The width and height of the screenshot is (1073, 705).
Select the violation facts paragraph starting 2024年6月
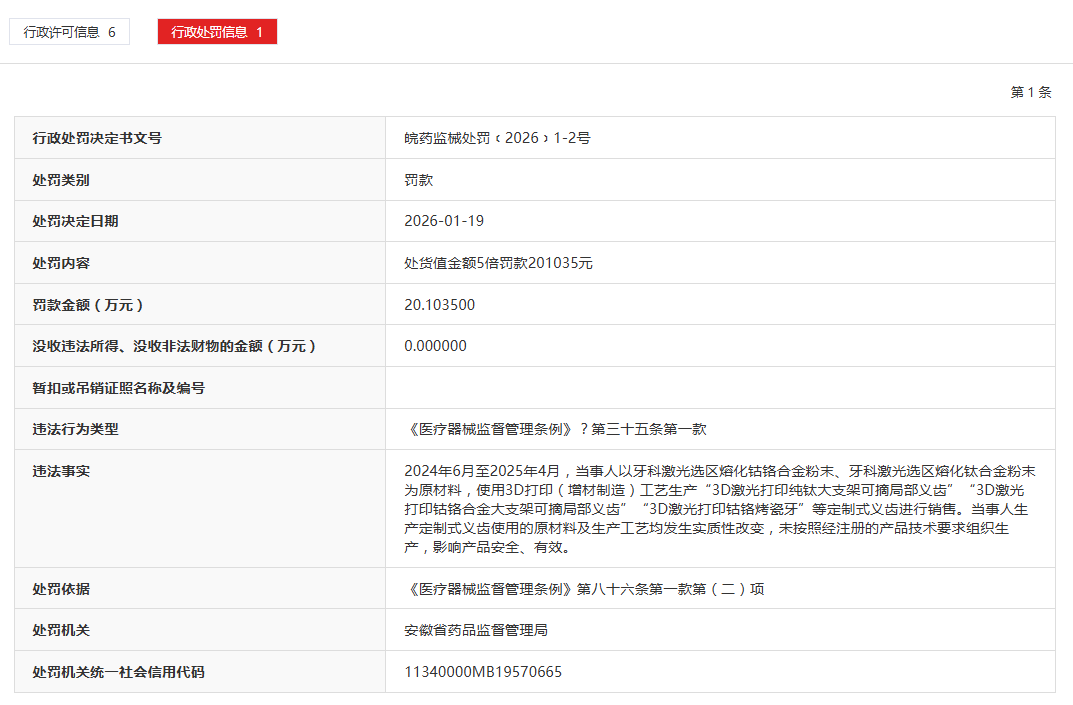(x=719, y=509)
